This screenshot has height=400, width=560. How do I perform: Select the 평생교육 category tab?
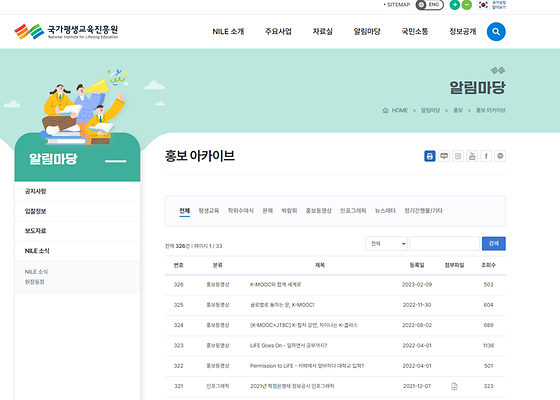[x=209, y=211]
